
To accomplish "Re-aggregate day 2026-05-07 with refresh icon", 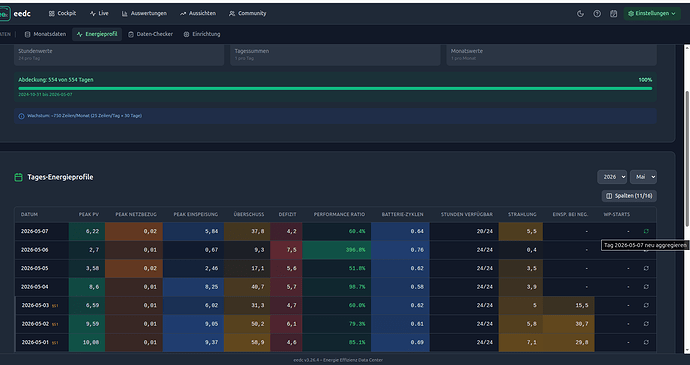I will tap(646, 231).
